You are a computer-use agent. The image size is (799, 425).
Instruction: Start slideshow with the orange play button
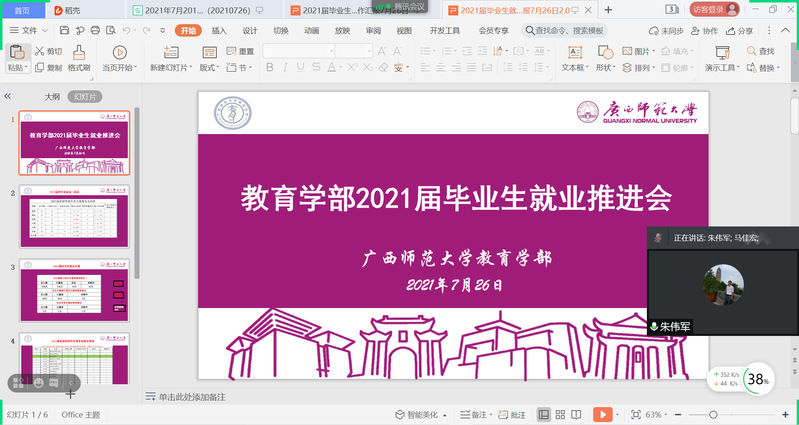coord(603,414)
